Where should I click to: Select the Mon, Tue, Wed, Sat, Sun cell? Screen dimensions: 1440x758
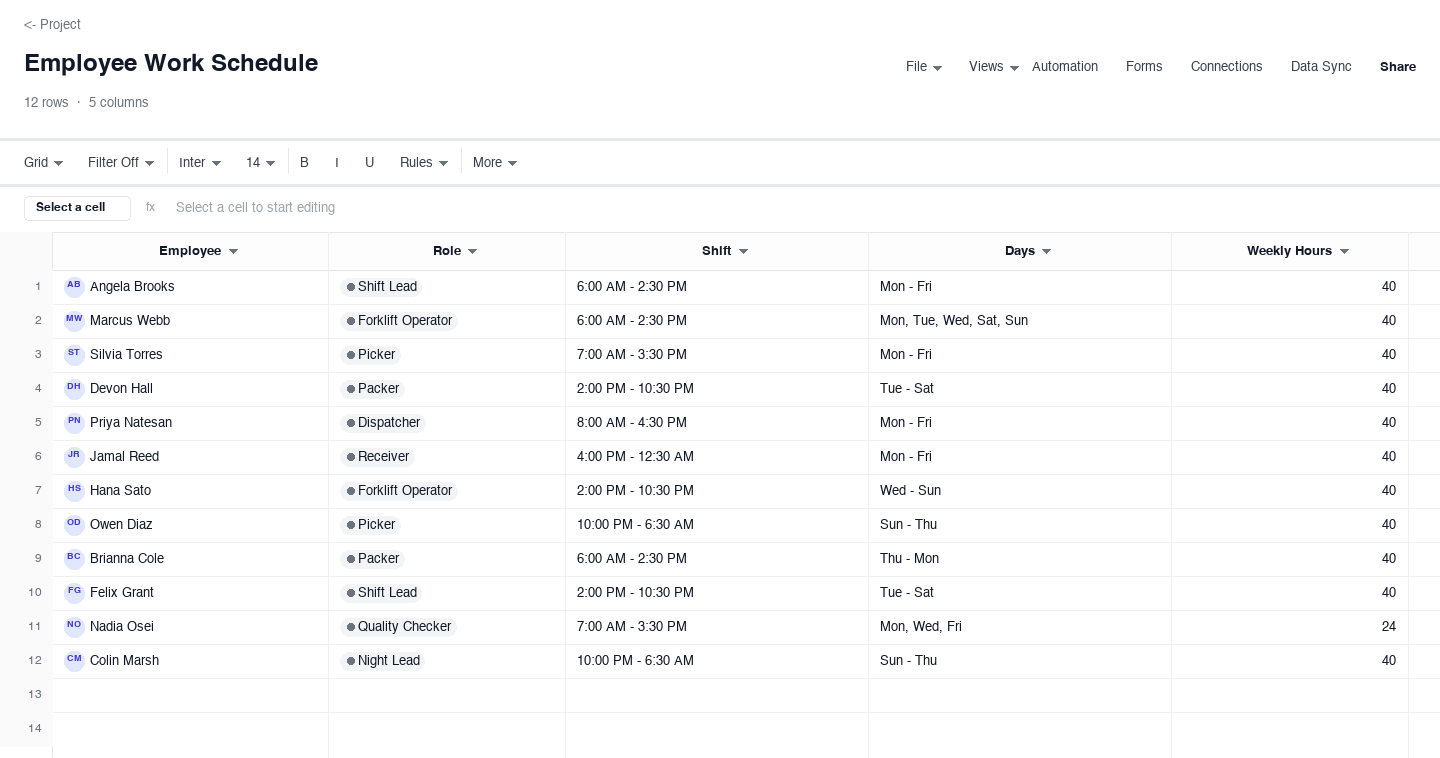pyautogui.click(x=1020, y=321)
